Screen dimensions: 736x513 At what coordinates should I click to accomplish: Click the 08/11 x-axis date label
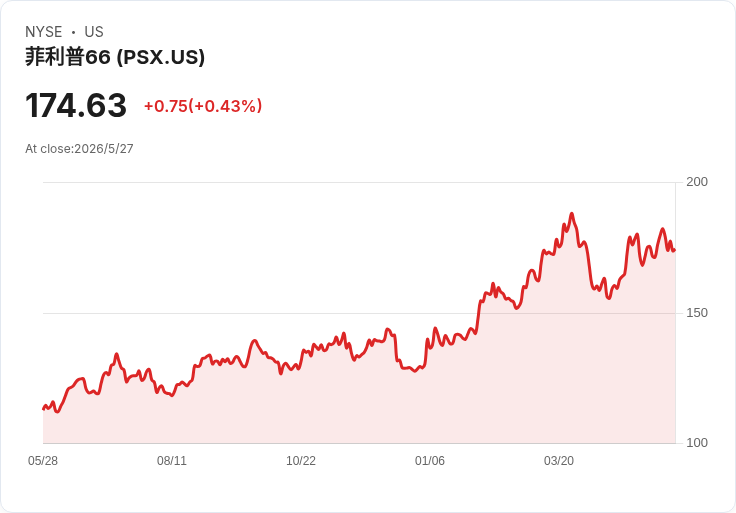(x=172, y=461)
